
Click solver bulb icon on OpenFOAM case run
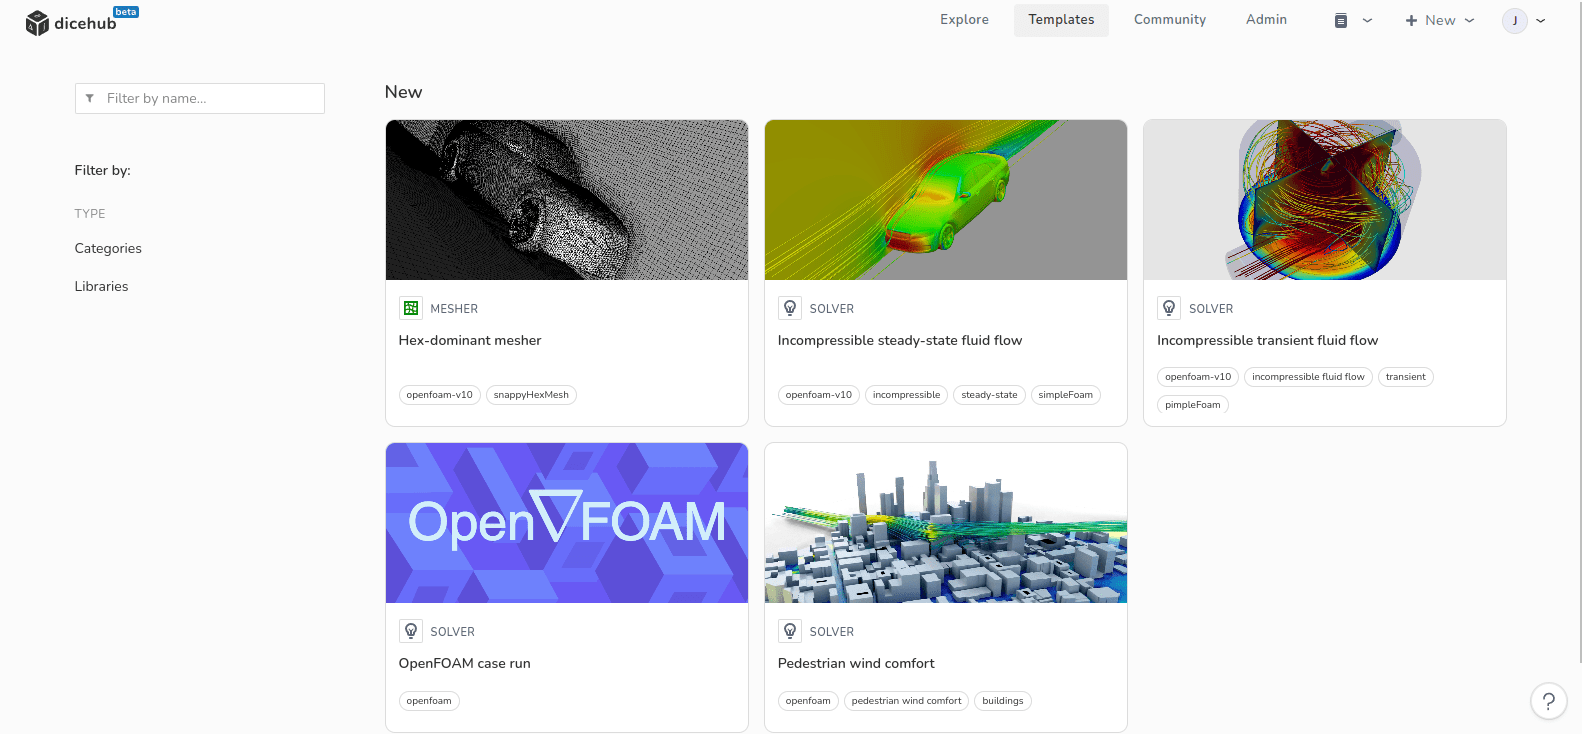click(411, 631)
